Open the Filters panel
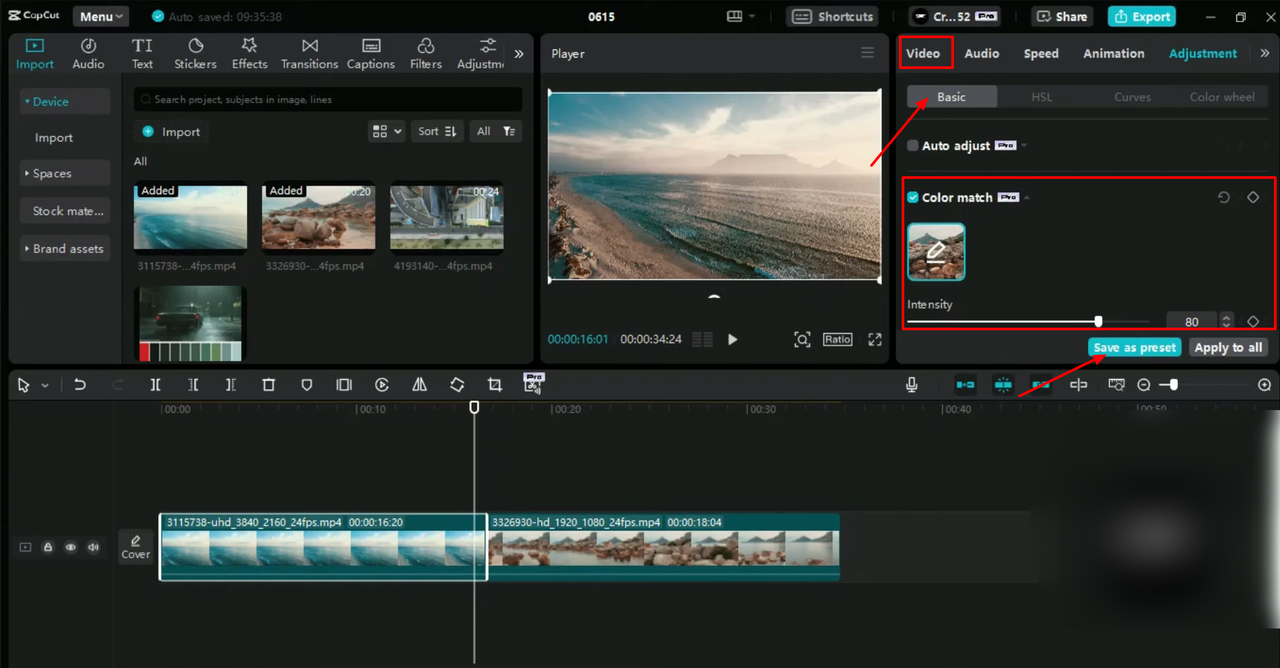 [x=426, y=54]
